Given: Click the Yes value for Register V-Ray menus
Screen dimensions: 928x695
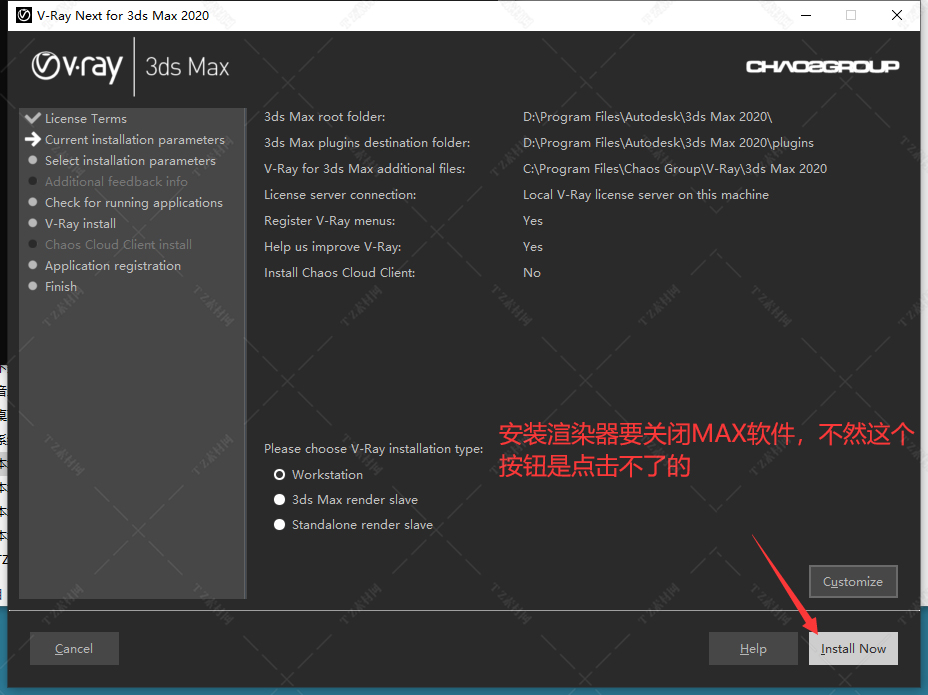Looking at the screenshot, I should [x=533, y=221].
